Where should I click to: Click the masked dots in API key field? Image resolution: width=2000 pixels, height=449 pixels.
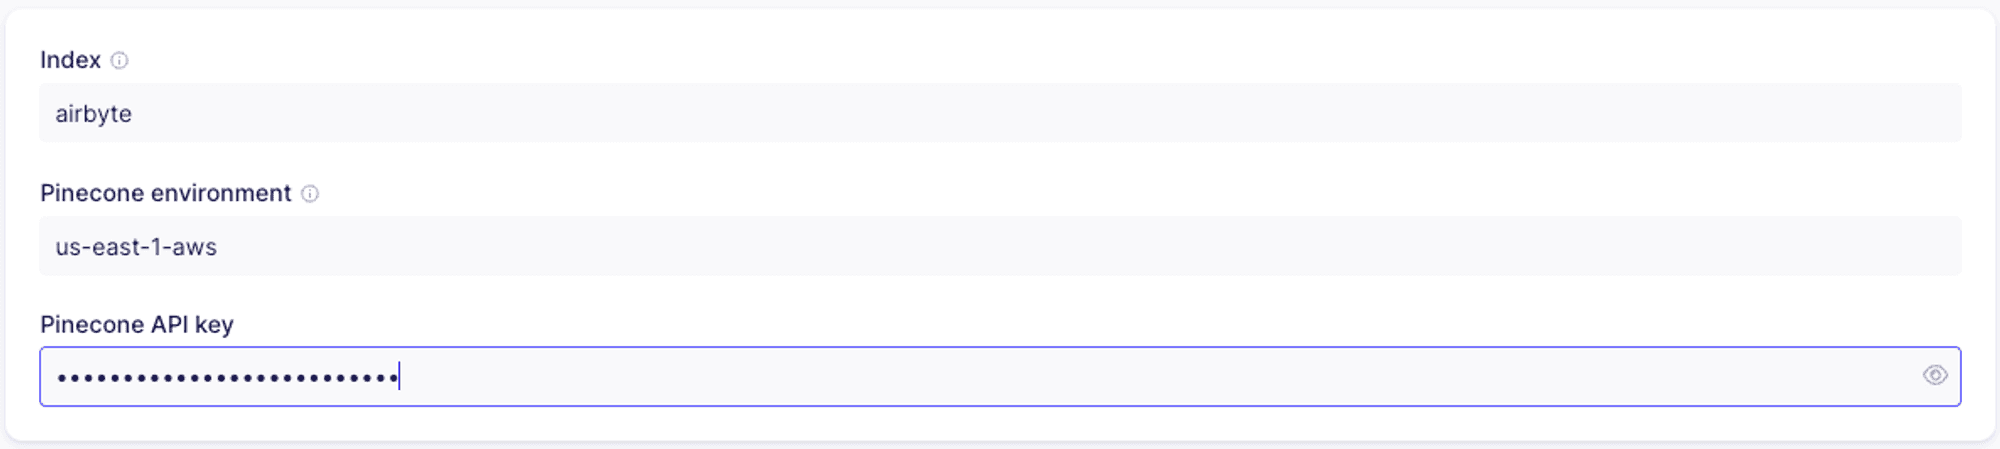(227, 377)
